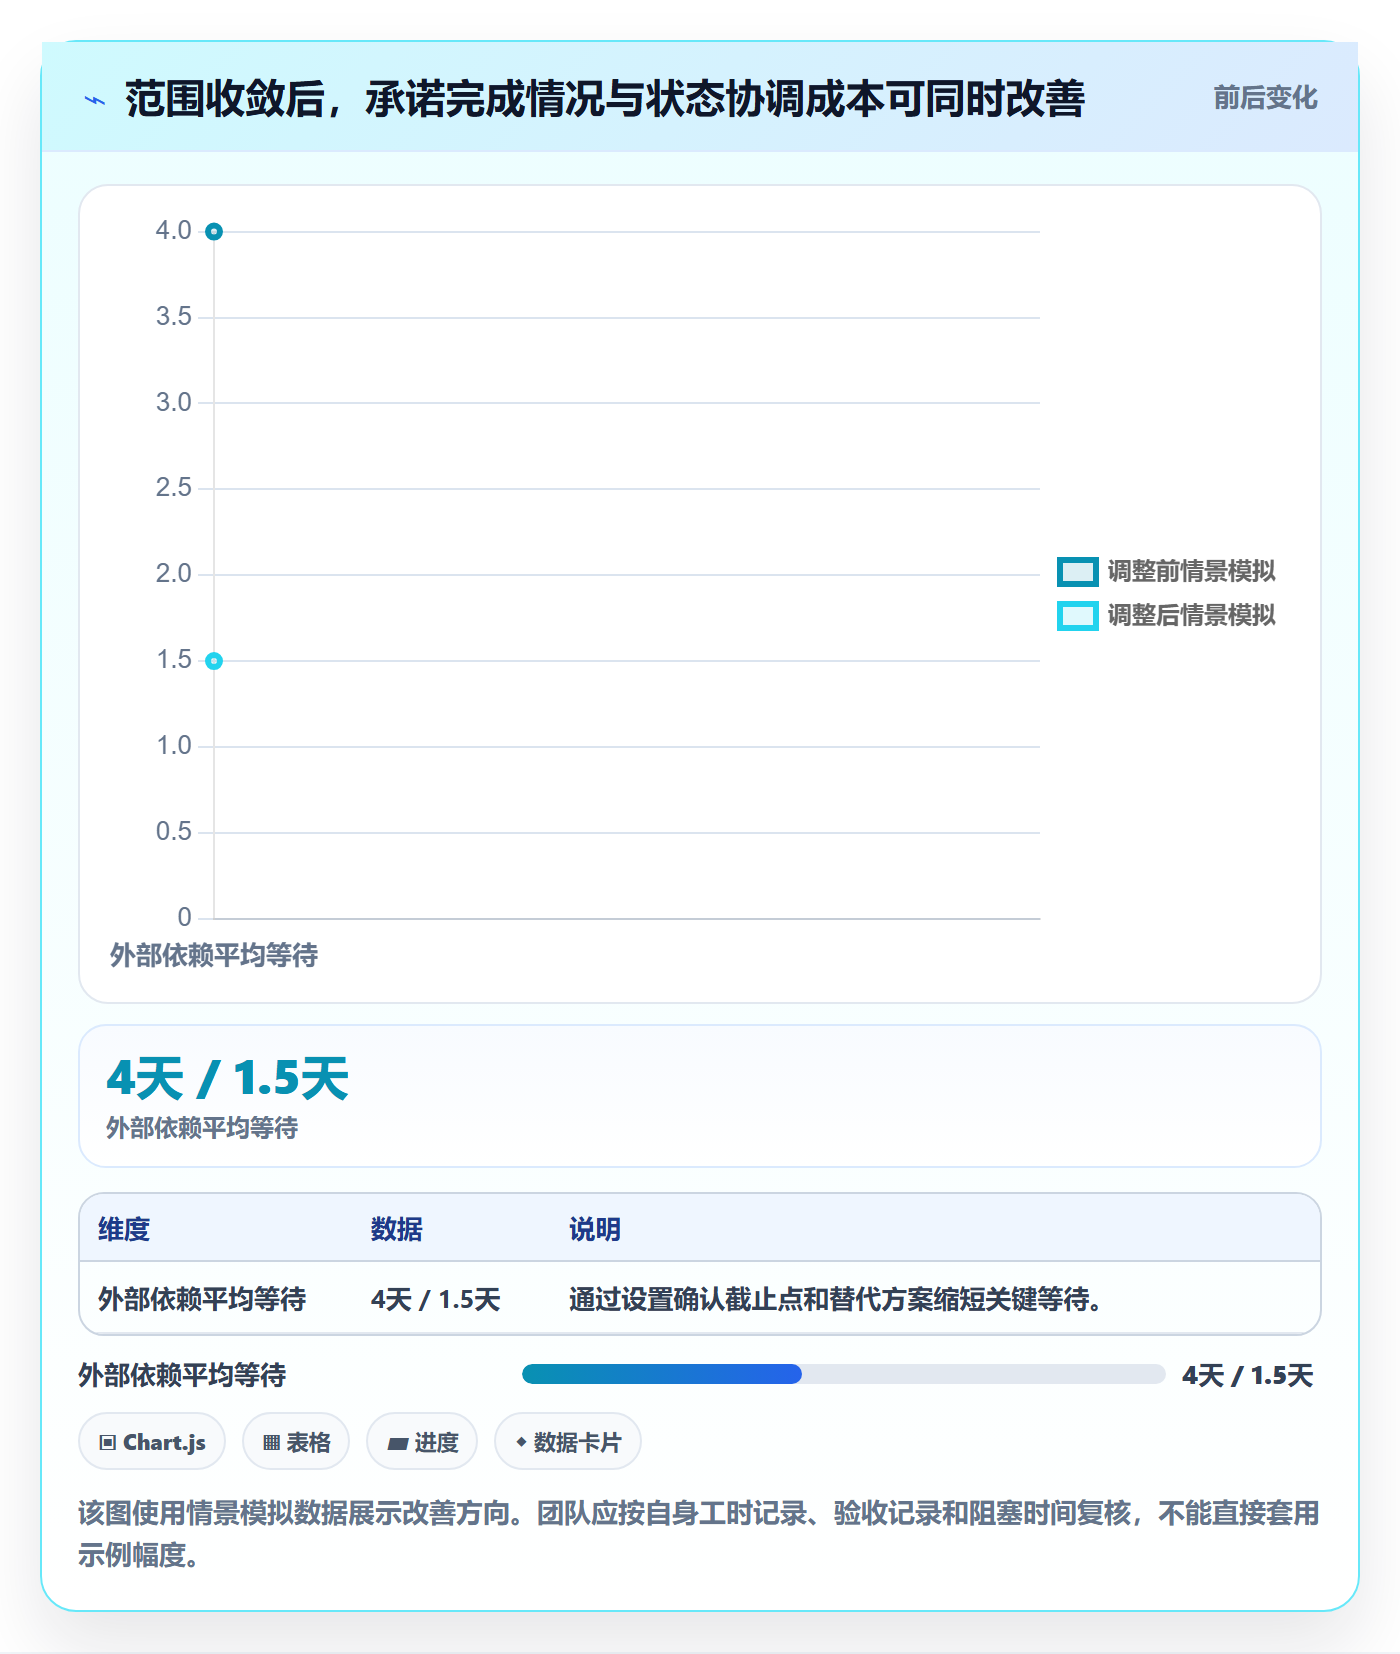Viewport: 1400px width, 1654px height.
Task: Toggle the 调整前情景模拟 legend swatch
Action: (x=1078, y=571)
